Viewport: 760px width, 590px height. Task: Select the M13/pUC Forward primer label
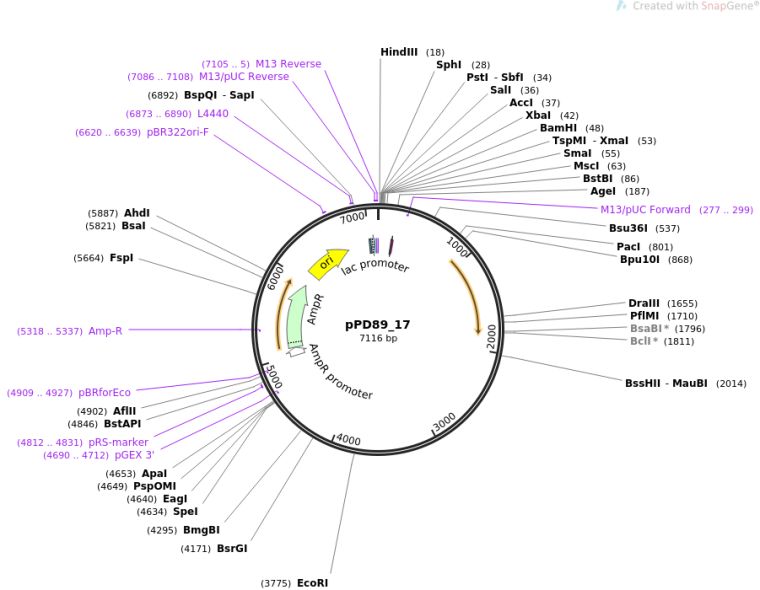(x=645, y=210)
